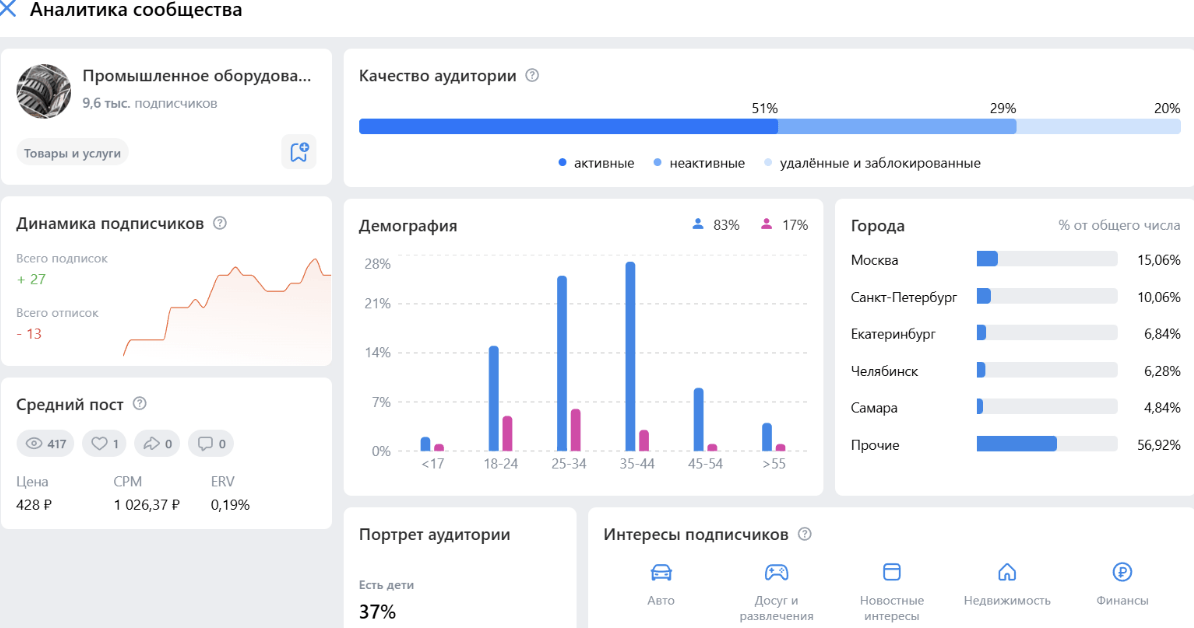Click the Прочие city bar

pyautogui.click(x=1047, y=444)
